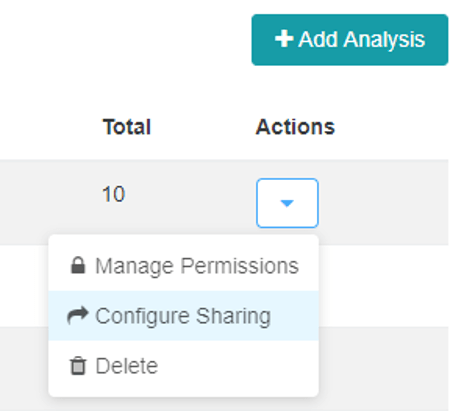This screenshot has width=464, height=411.
Task: Click the gray third row right of Delete
Action: click(383, 368)
